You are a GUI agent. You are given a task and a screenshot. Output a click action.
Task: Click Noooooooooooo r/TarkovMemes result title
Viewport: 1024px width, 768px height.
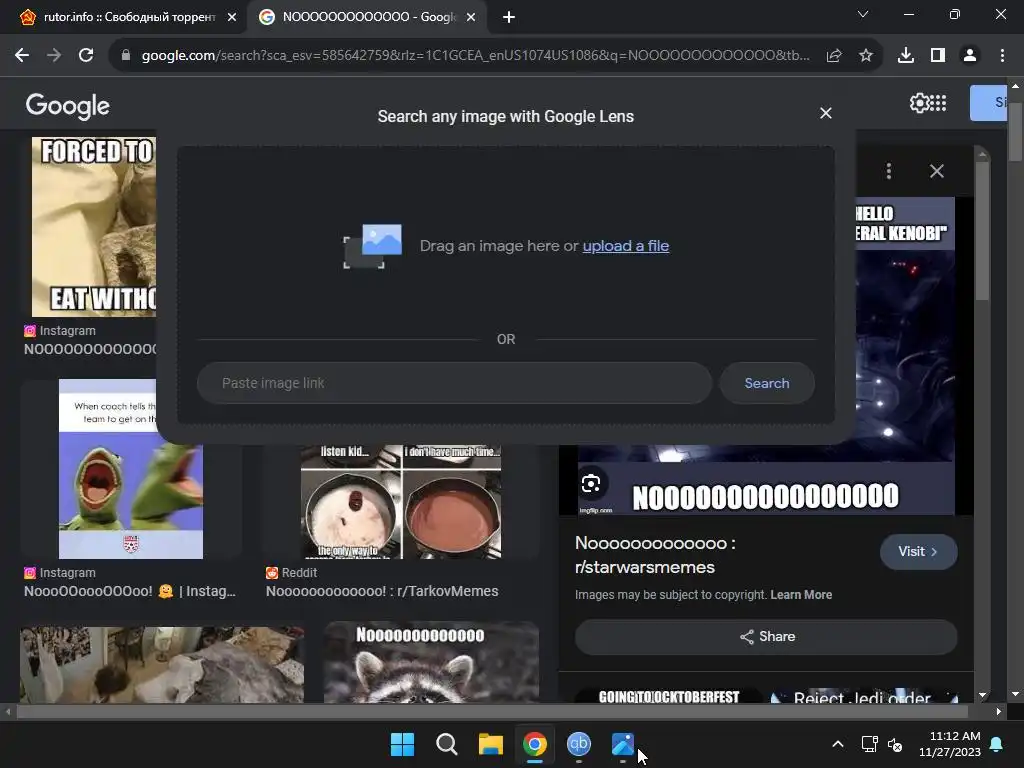point(382,591)
